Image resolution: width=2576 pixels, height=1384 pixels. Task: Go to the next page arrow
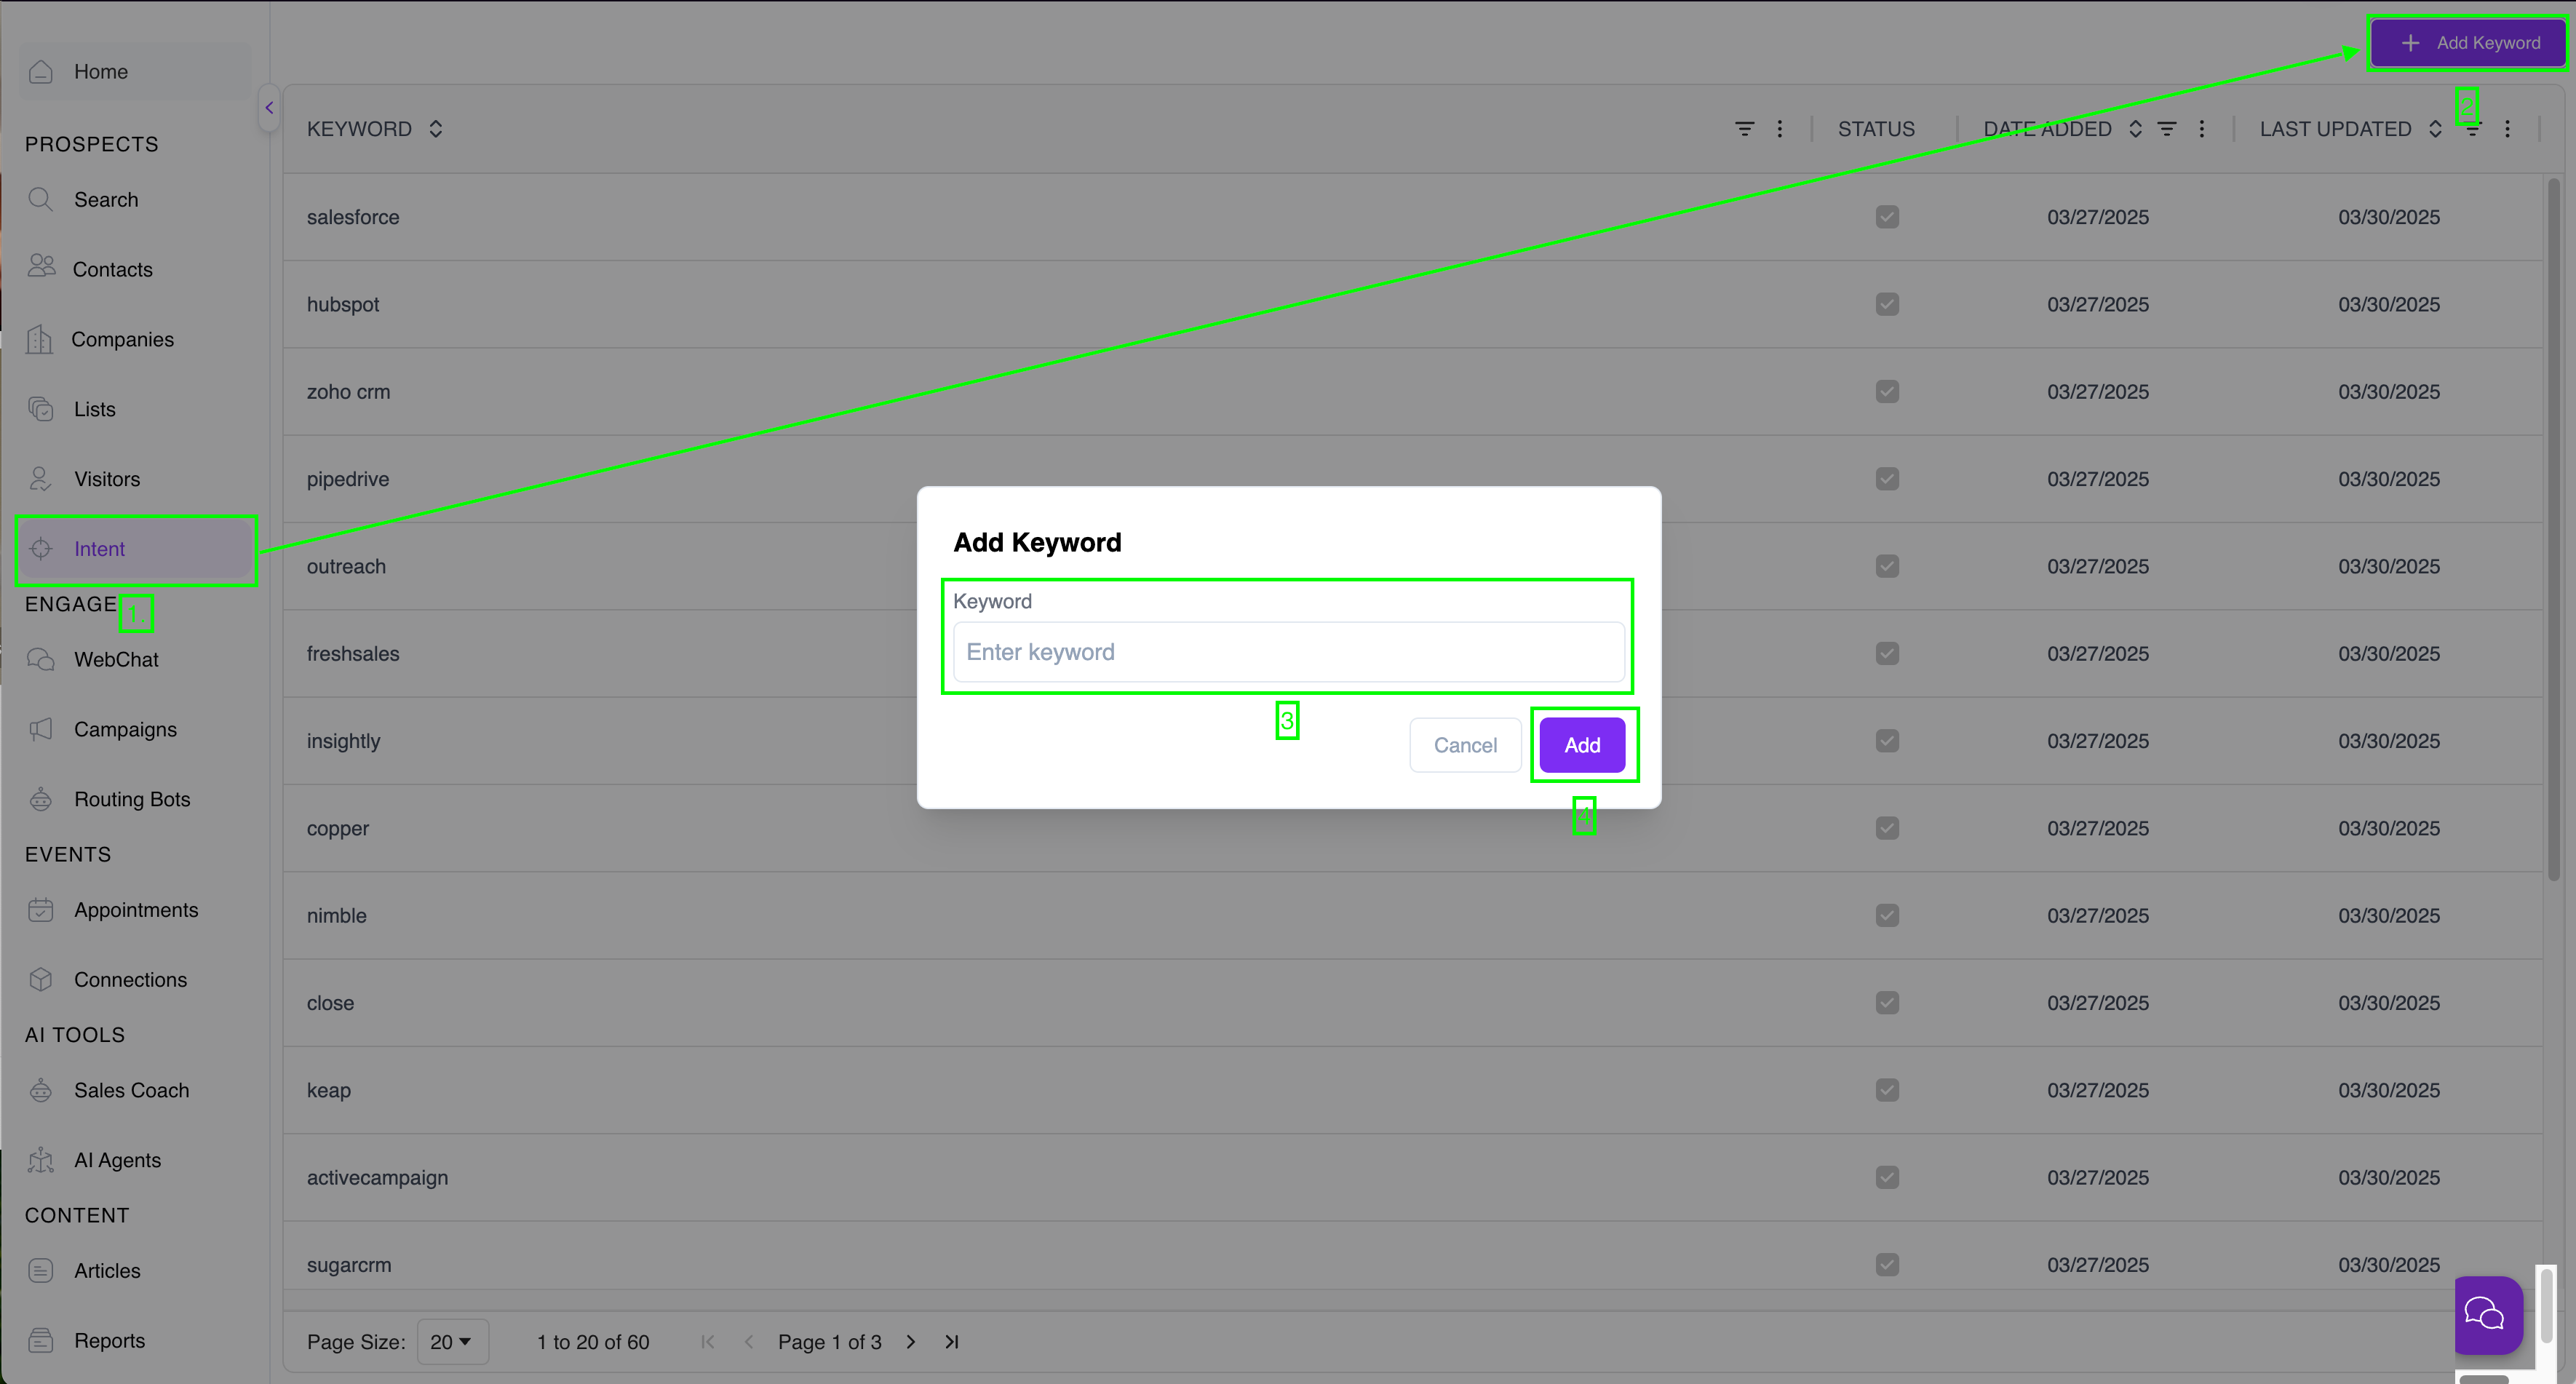pos(910,1342)
